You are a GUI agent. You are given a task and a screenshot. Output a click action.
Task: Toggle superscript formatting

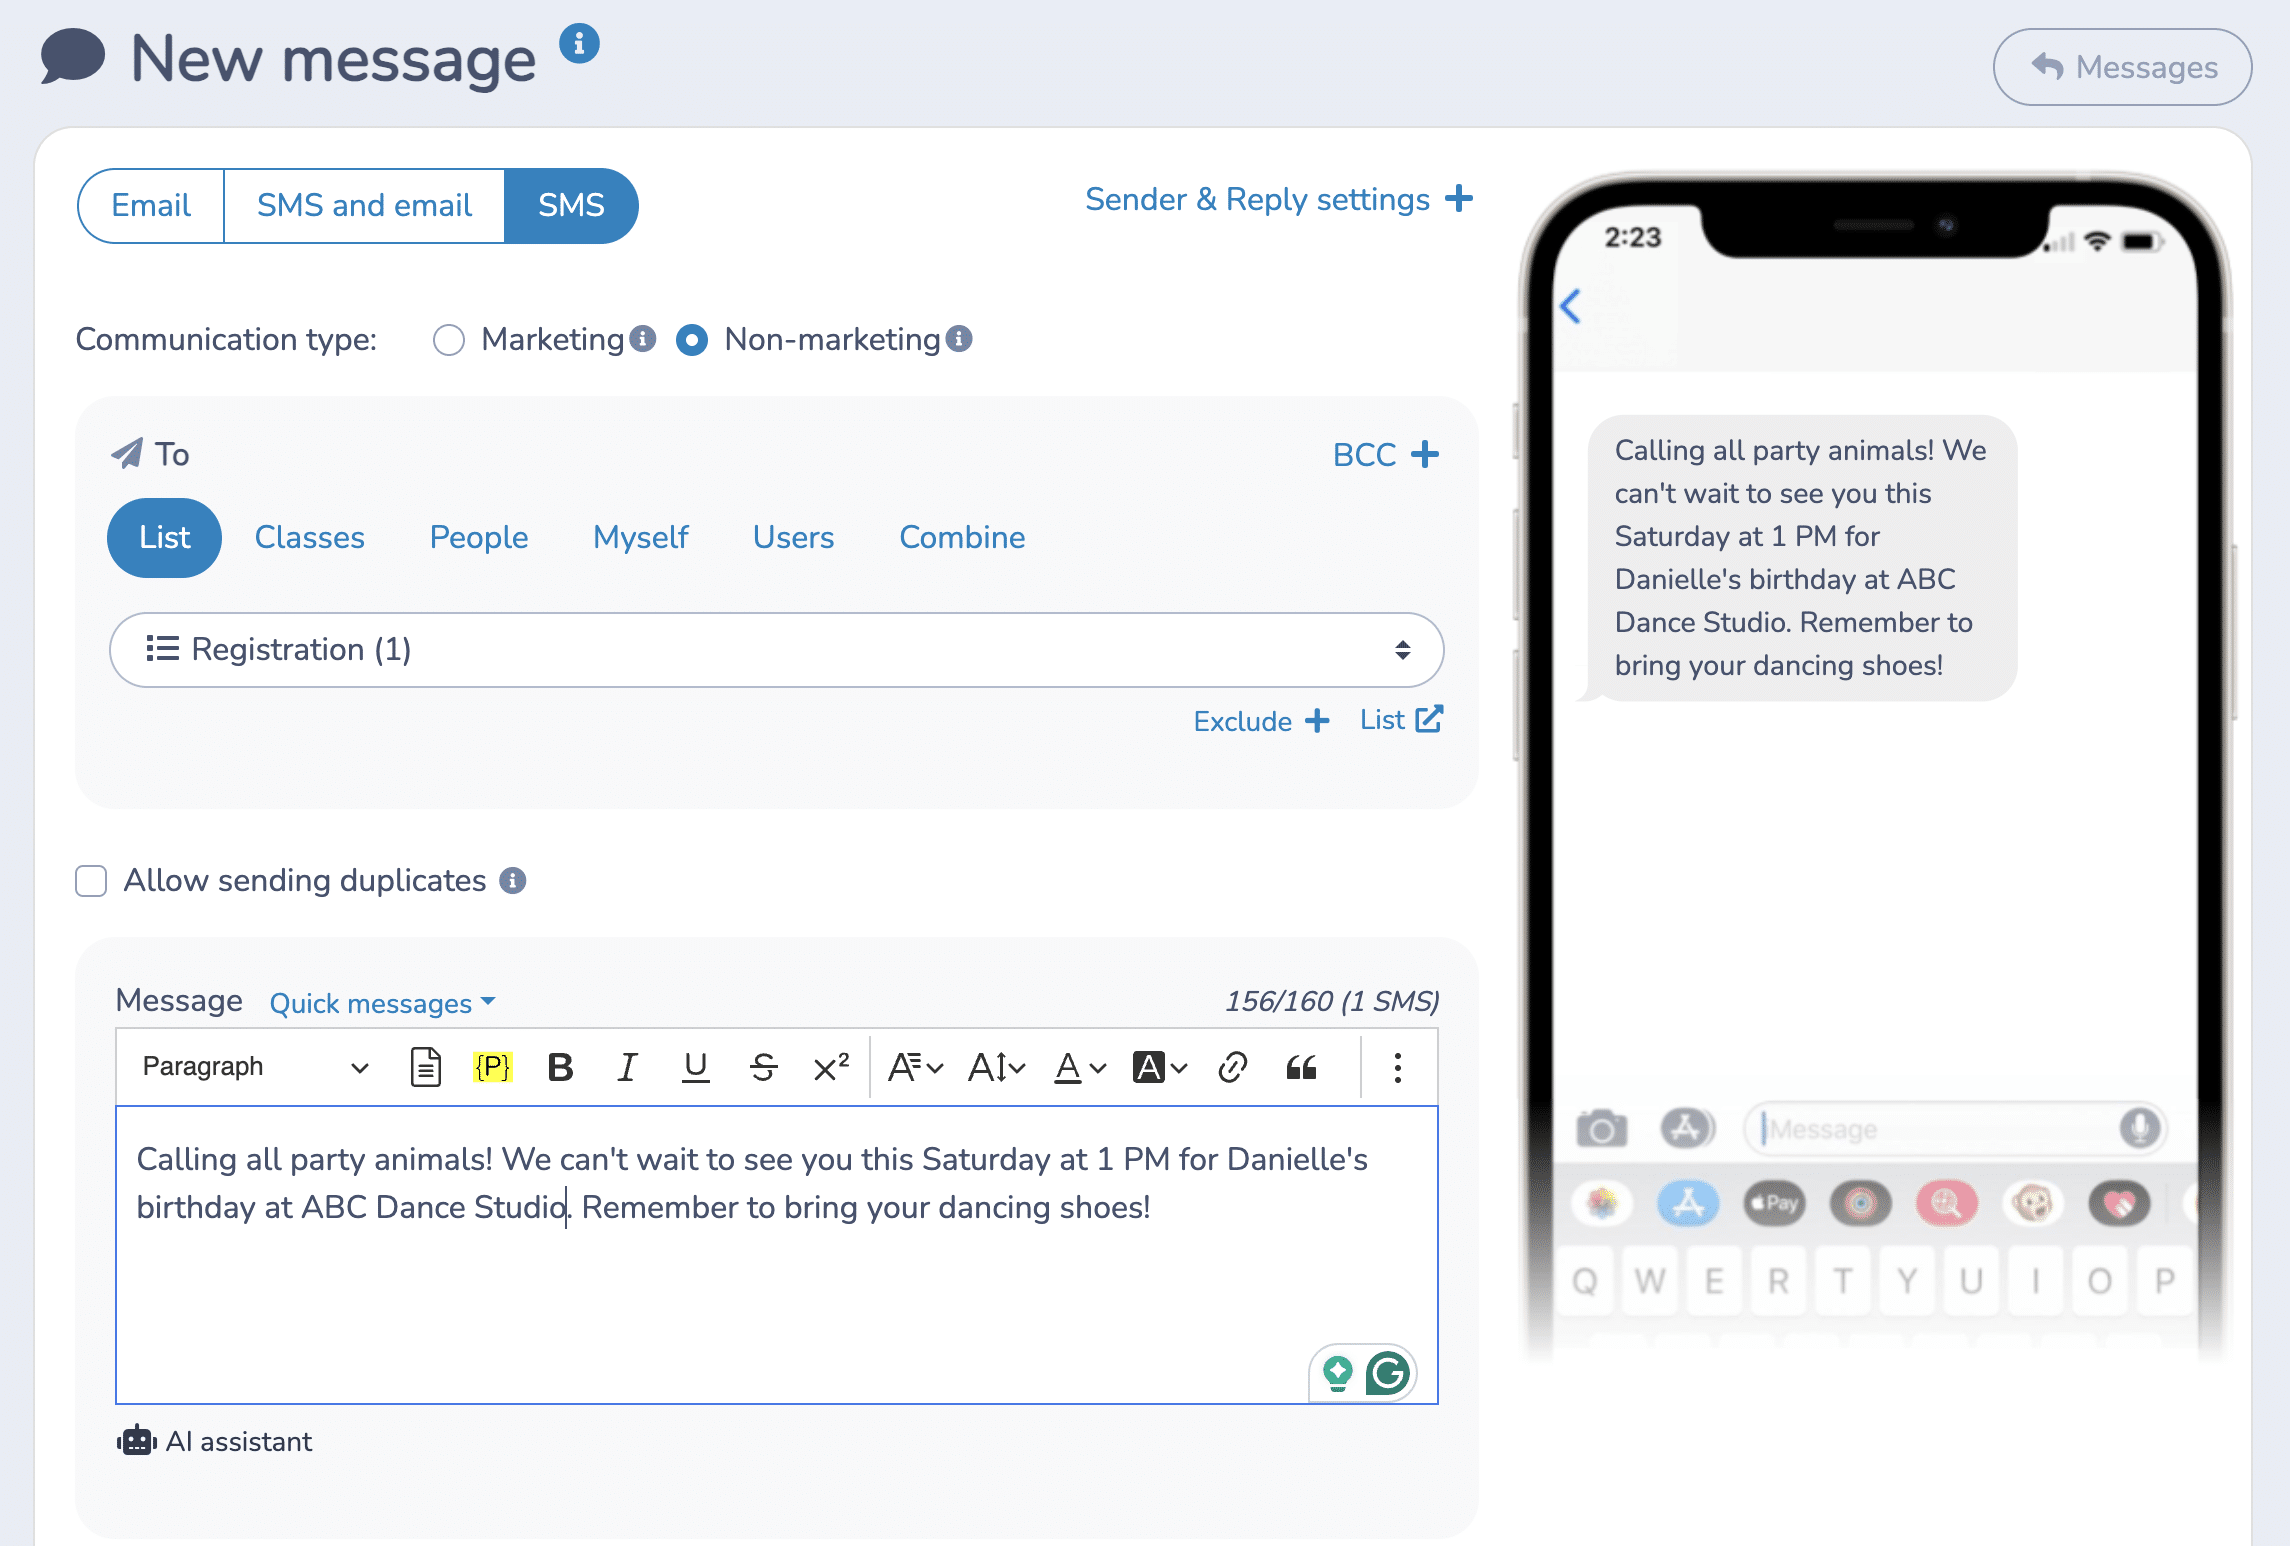(x=831, y=1067)
